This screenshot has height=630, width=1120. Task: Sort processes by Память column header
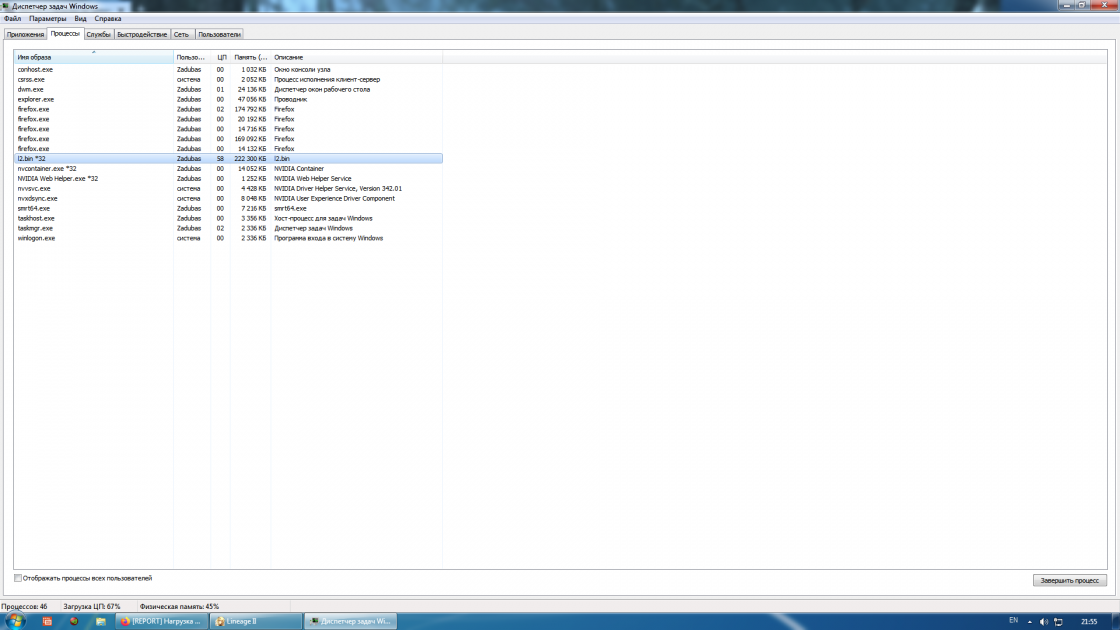pyautogui.click(x=250, y=57)
